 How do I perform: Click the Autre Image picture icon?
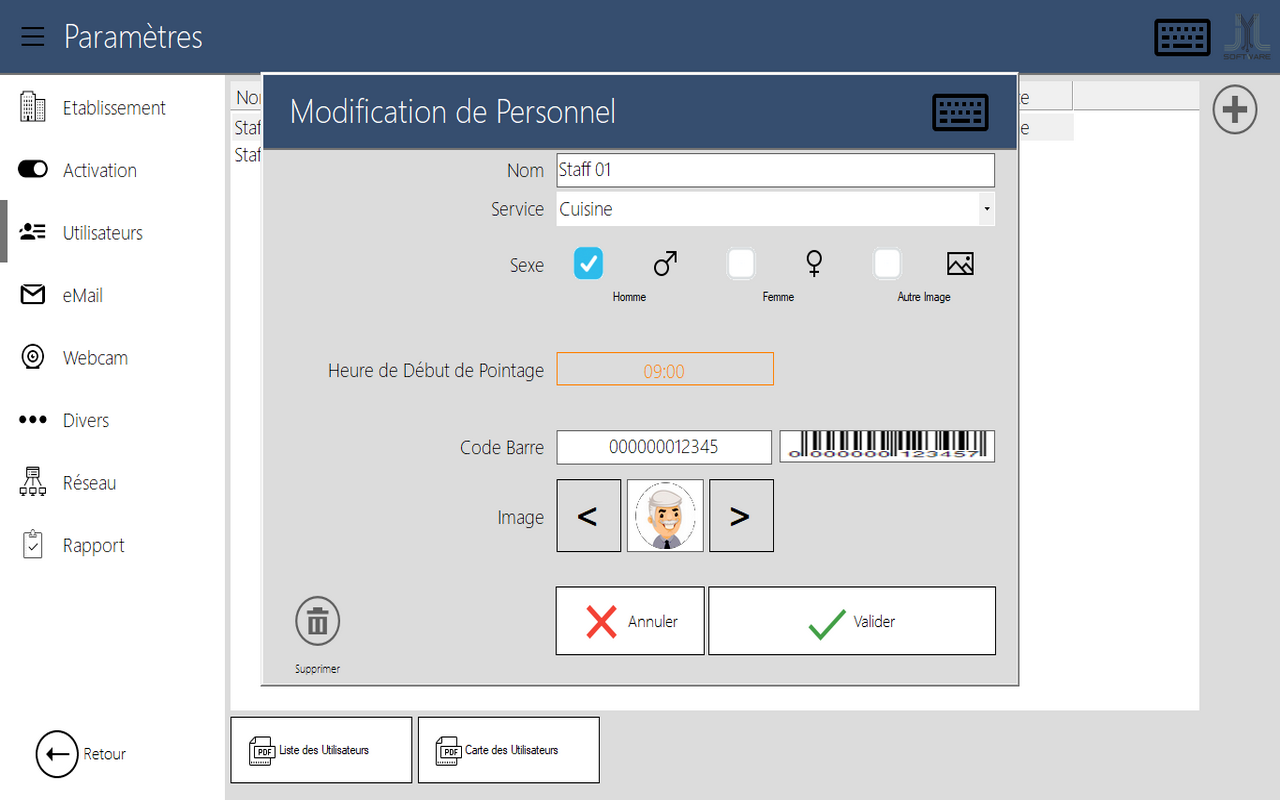(960, 264)
